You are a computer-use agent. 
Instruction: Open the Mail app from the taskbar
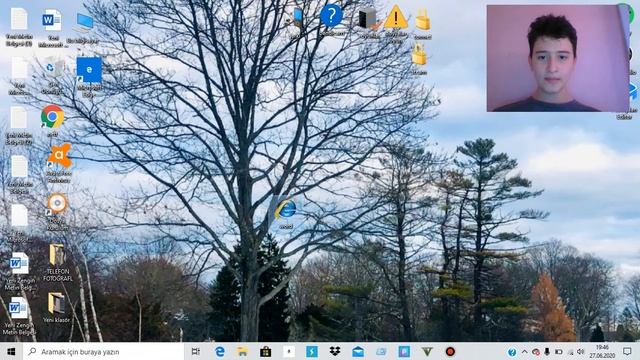click(x=358, y=351)
